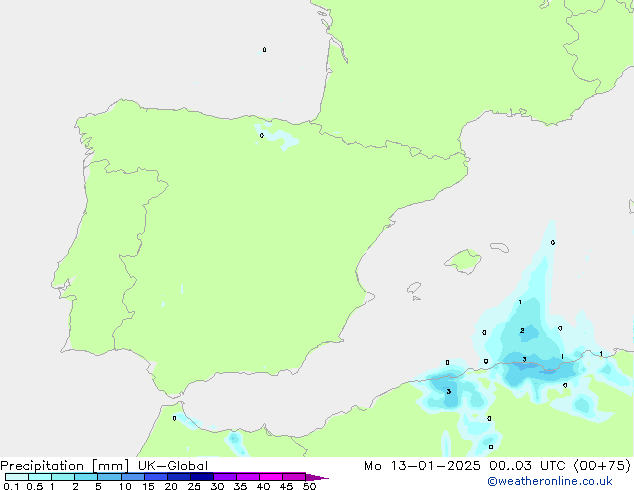Viewport: 634px width, 490px height.
Task: Select the date text 'Mo 13-01-2025'
Action: pyautogui.click(x=422, y=466)
